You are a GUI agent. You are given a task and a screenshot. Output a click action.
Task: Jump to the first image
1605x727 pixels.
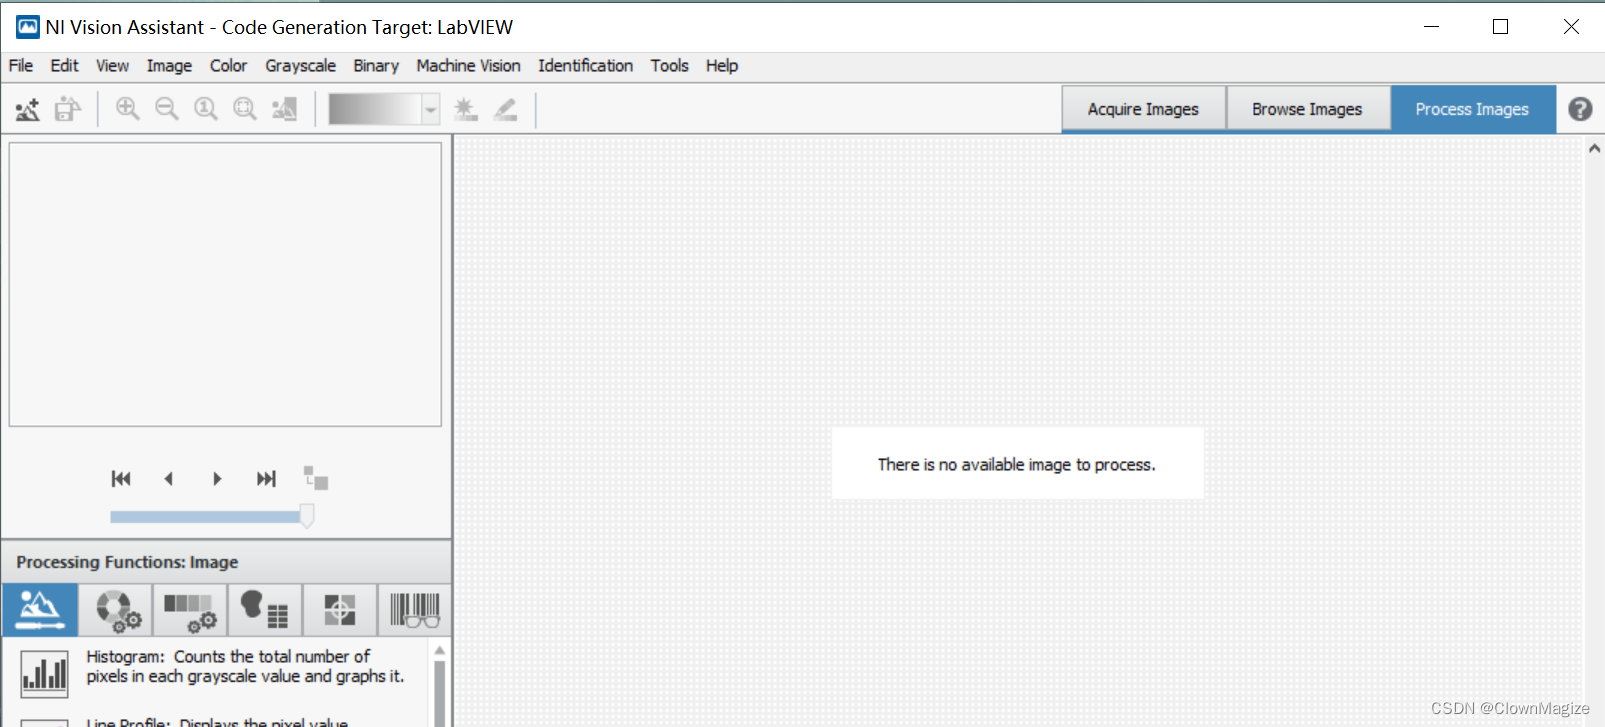coord(121,479)
